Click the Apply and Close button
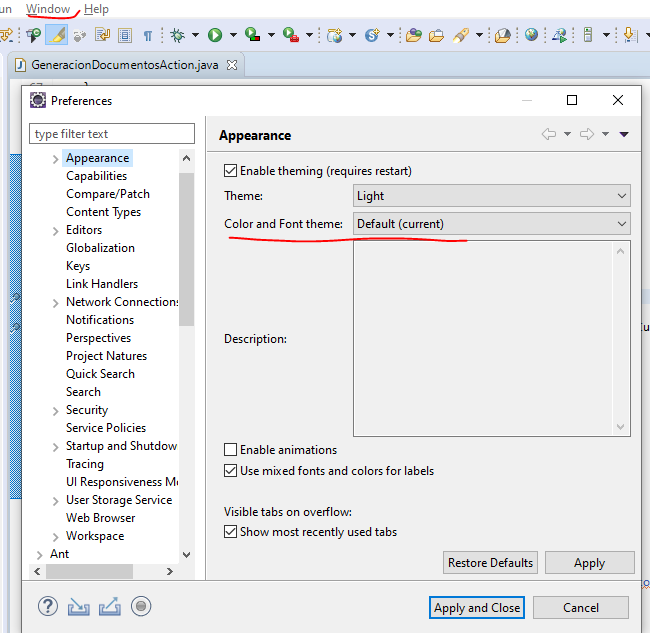 tap(477, 608)
